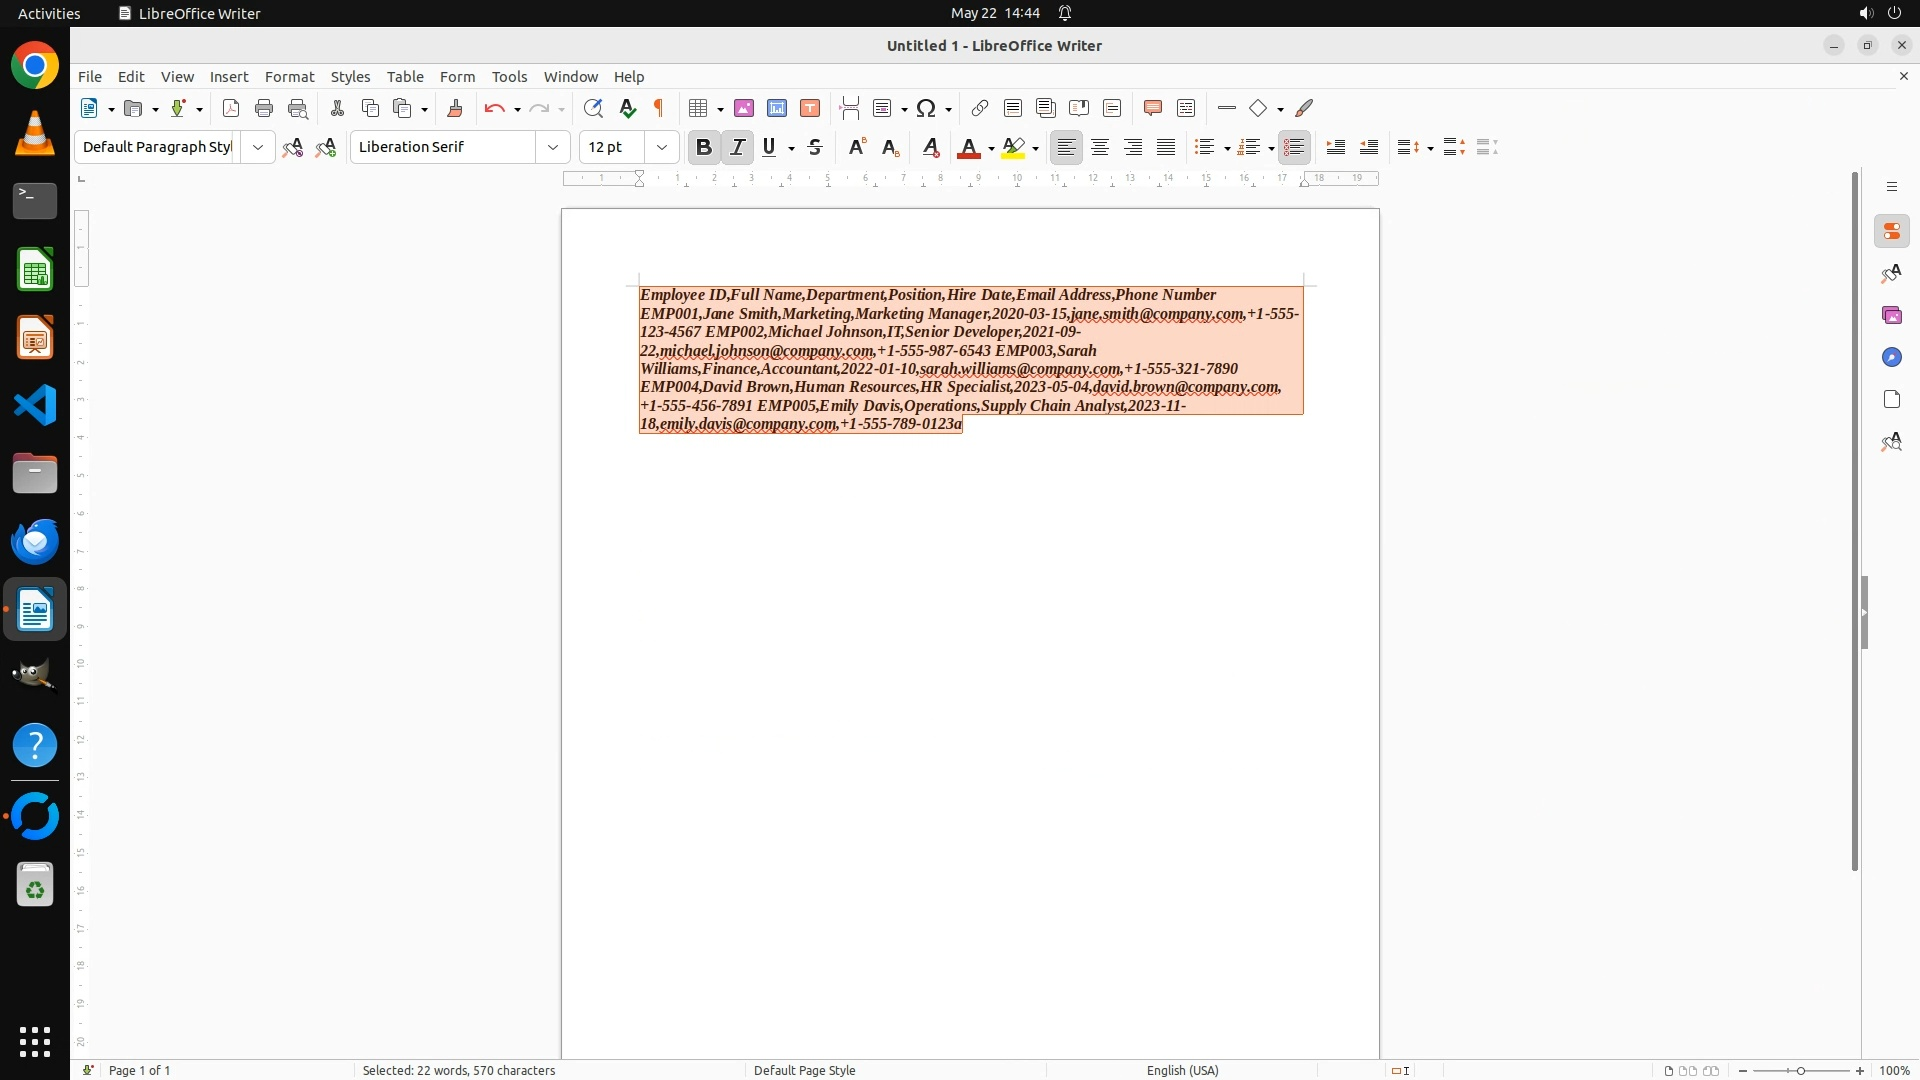
Task: Click the Export as PDF icon
Action: 231,108
